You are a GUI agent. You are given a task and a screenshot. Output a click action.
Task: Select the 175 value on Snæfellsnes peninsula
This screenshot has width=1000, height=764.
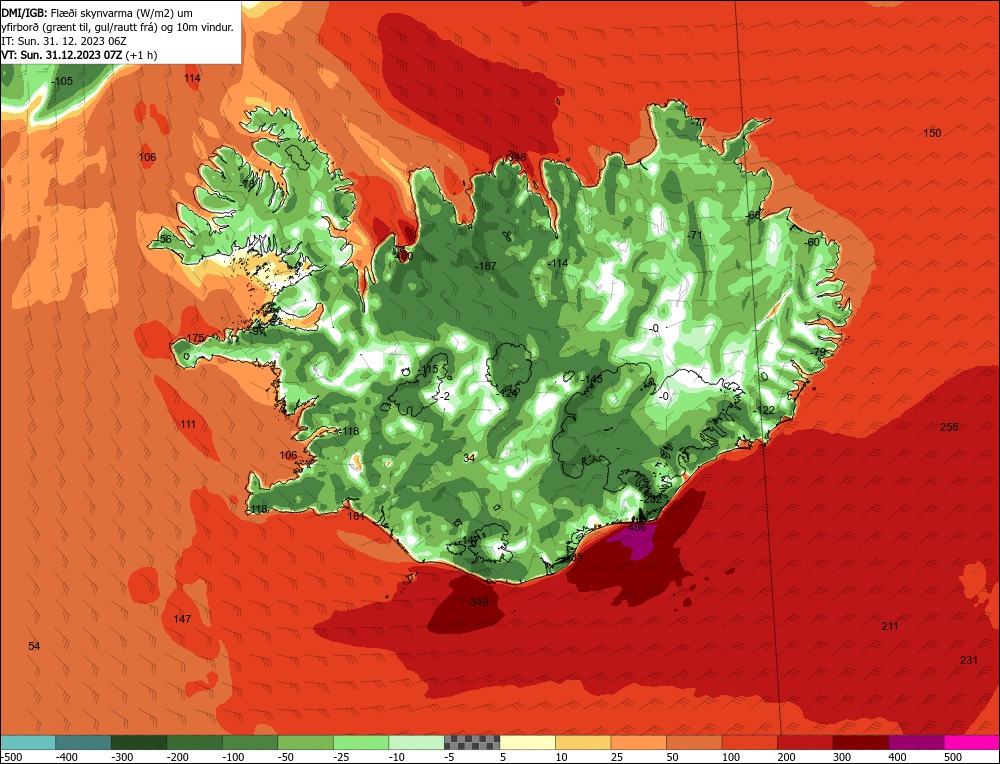point(195,338)
